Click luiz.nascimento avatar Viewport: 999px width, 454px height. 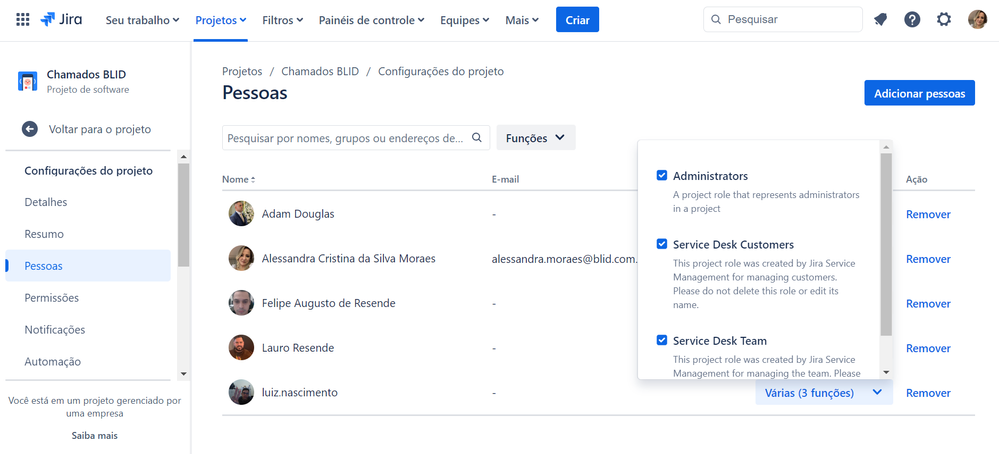[241, 392]
